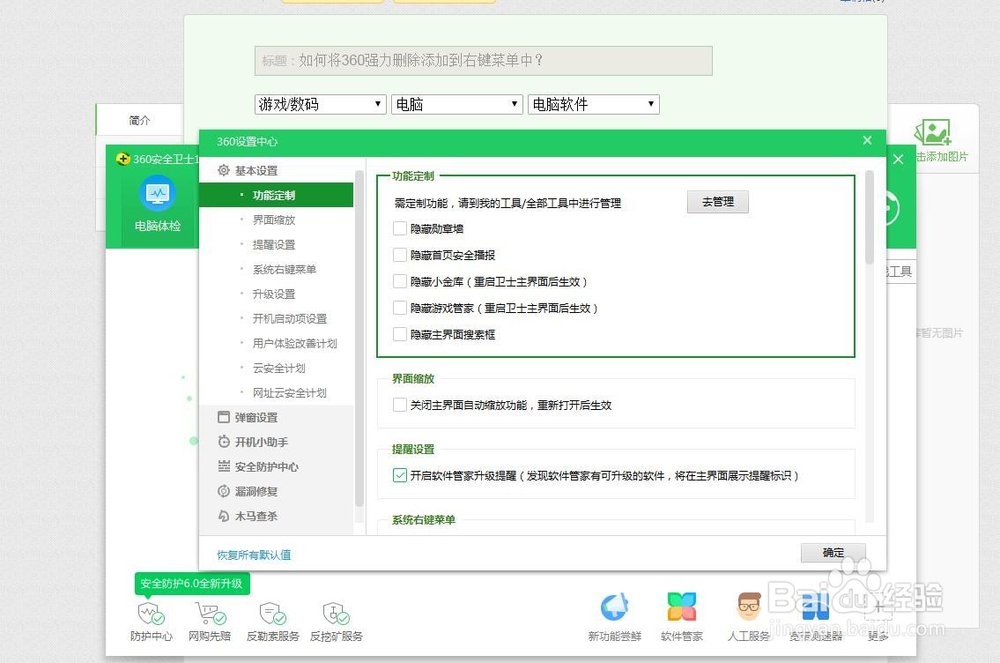Check 隐藏首页安全播报 option

pyautogui.click(x=400, y=255)
